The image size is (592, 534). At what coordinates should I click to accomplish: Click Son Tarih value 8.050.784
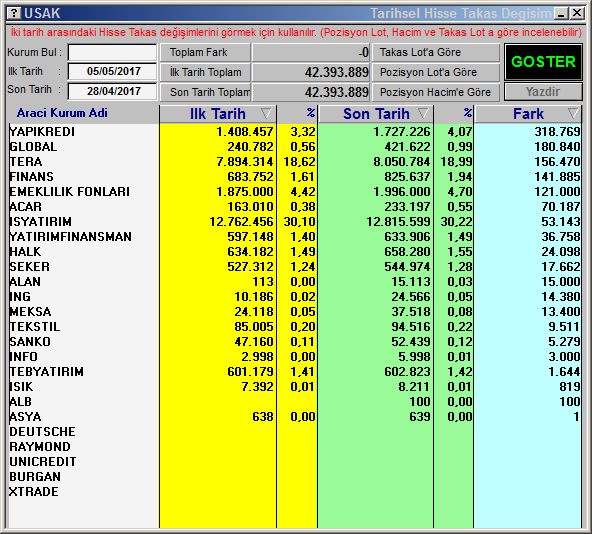[x=402, y=162]
